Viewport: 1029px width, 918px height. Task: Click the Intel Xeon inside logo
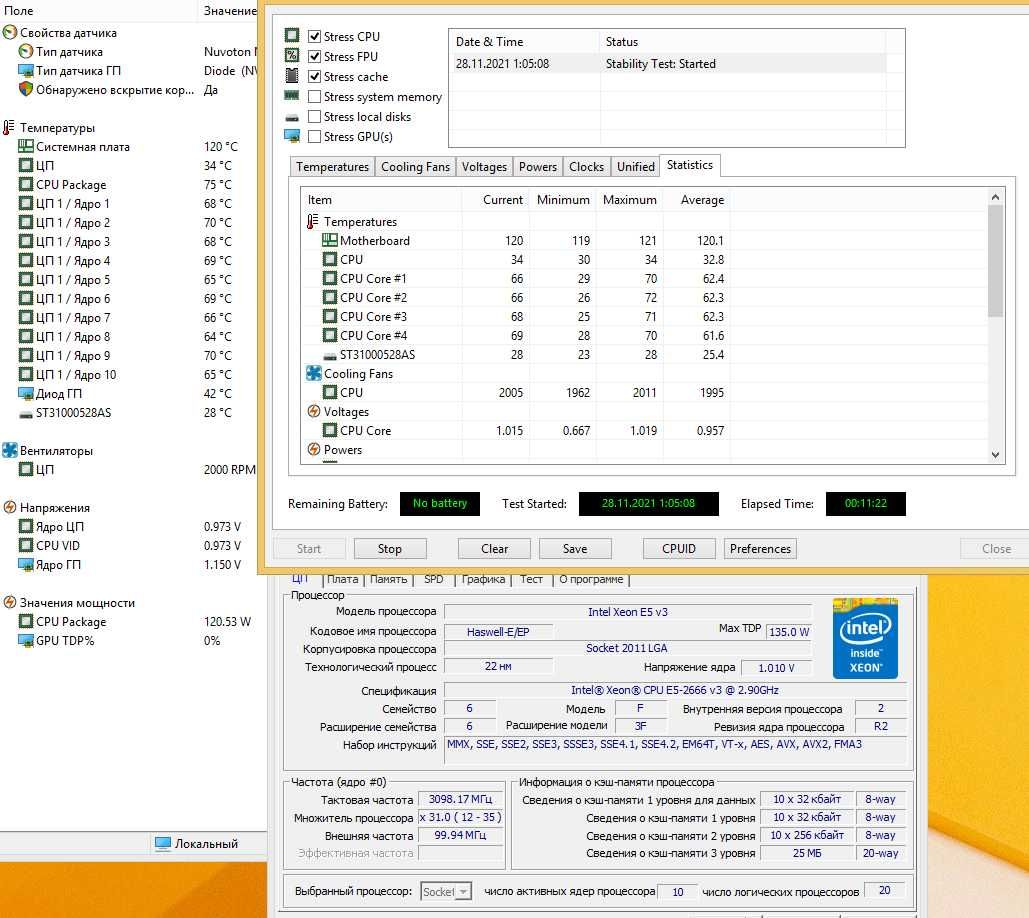tap(865, 638)
